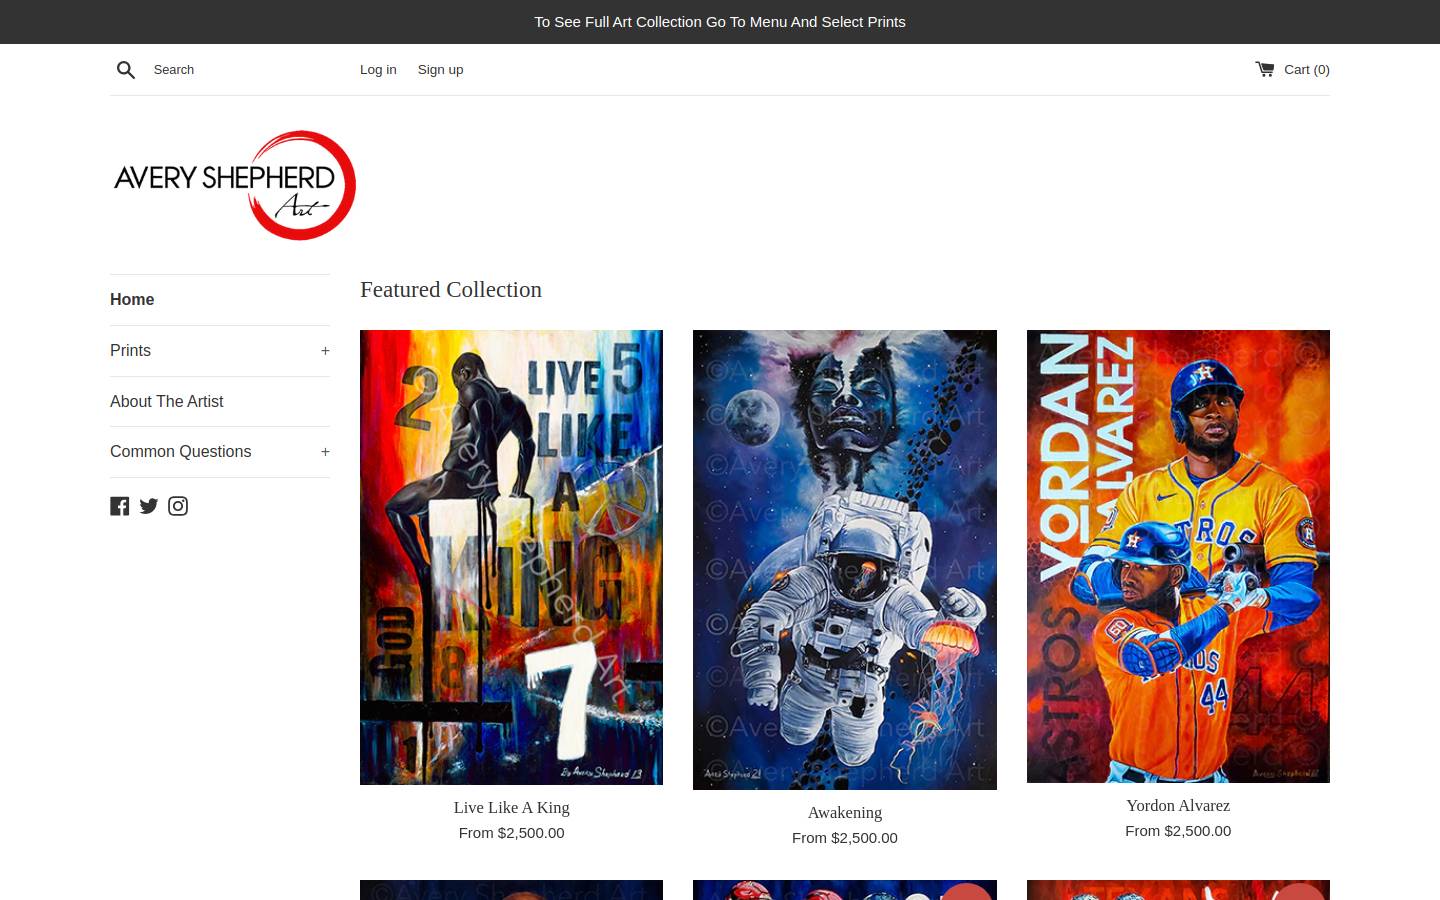View the Awakening astronaut painting
Screen dimensions: 1440x900
845,560
